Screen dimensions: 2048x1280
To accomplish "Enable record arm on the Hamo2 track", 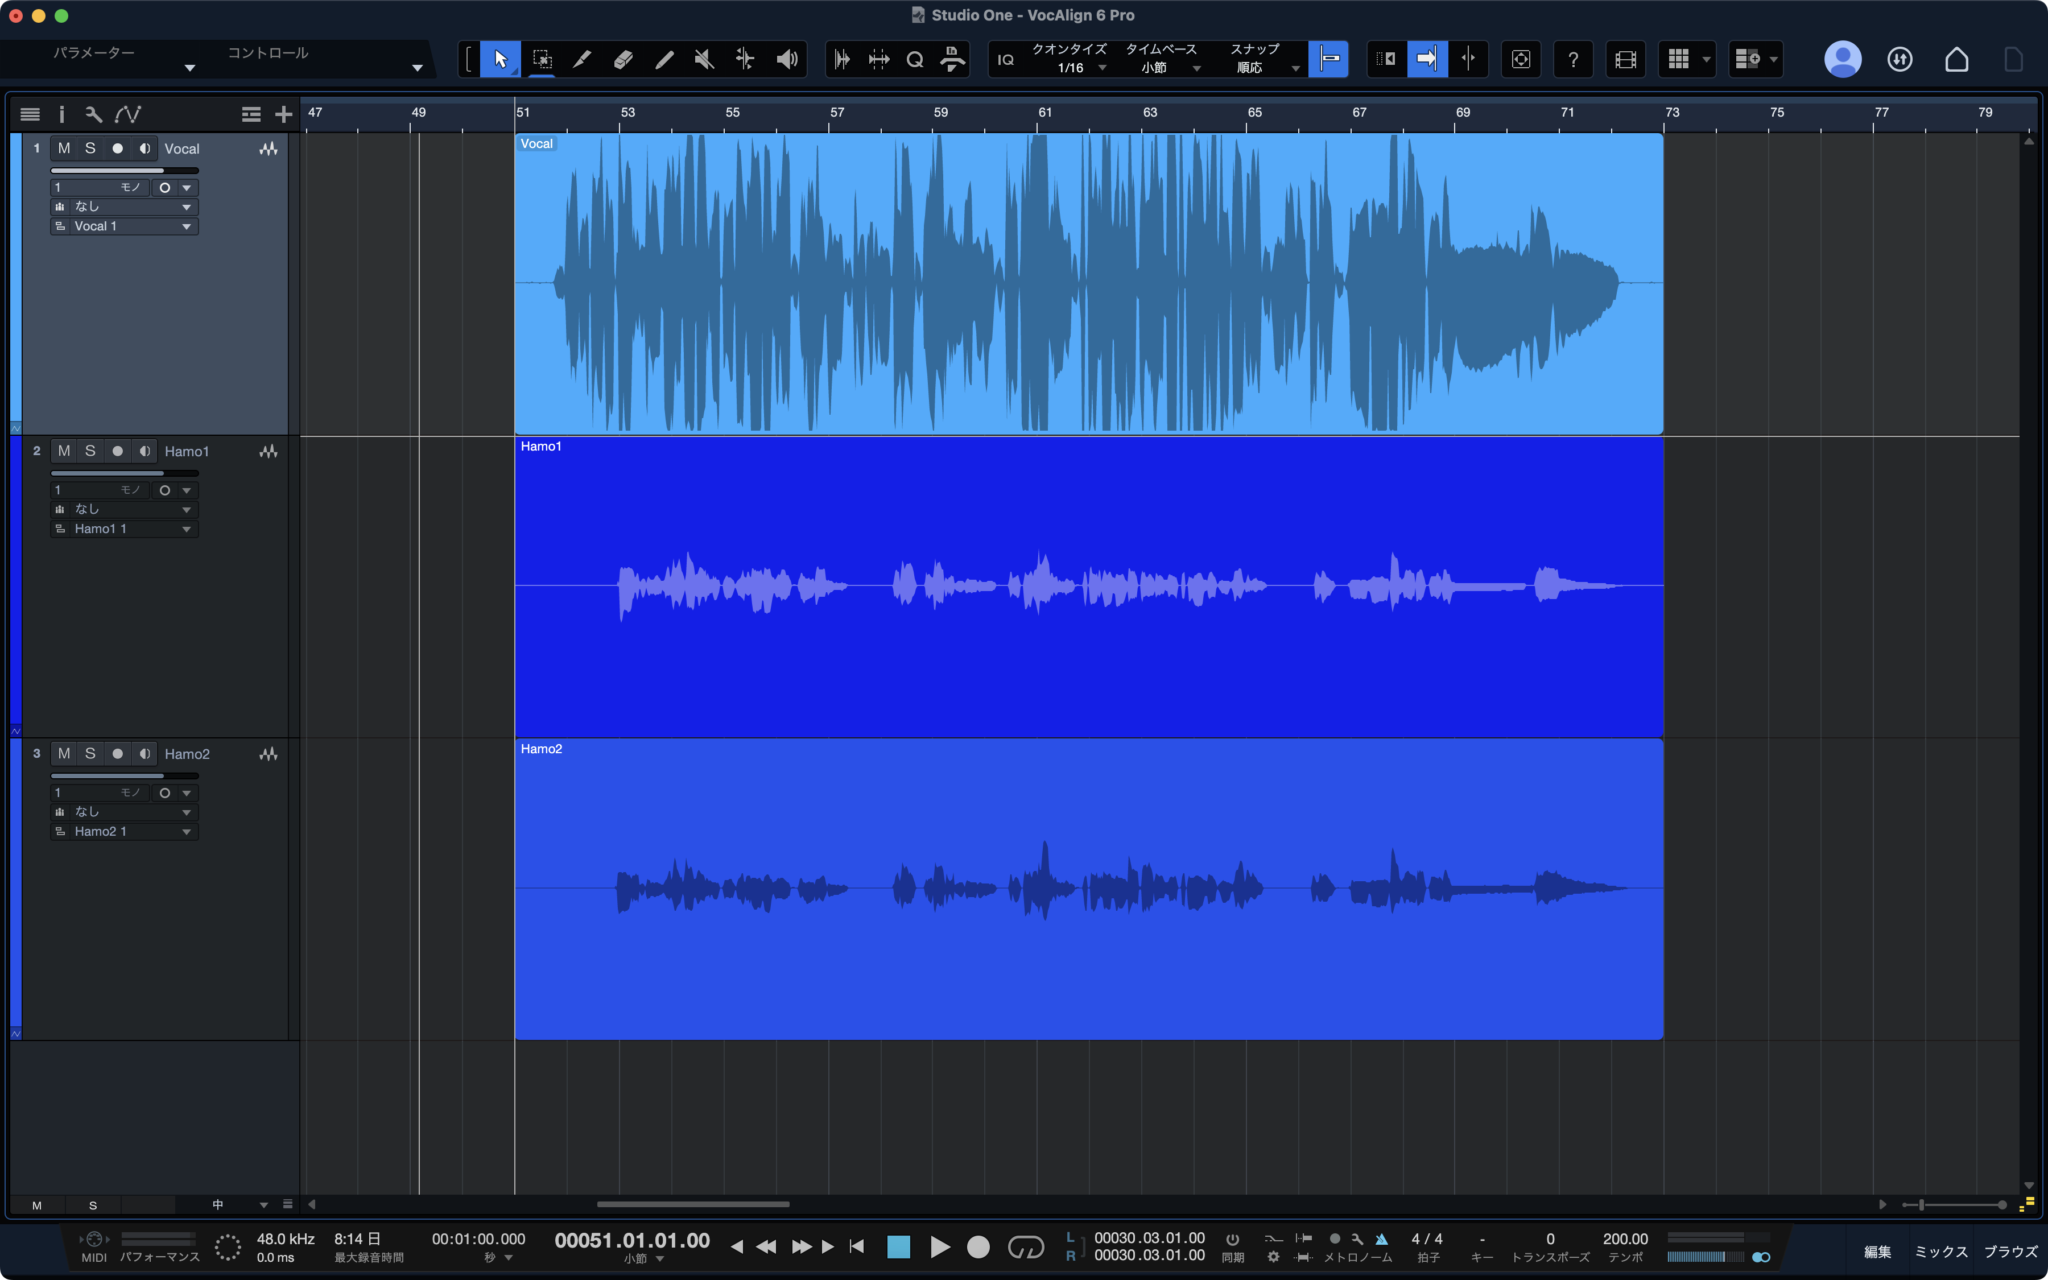I will click(x=117, y=753).
